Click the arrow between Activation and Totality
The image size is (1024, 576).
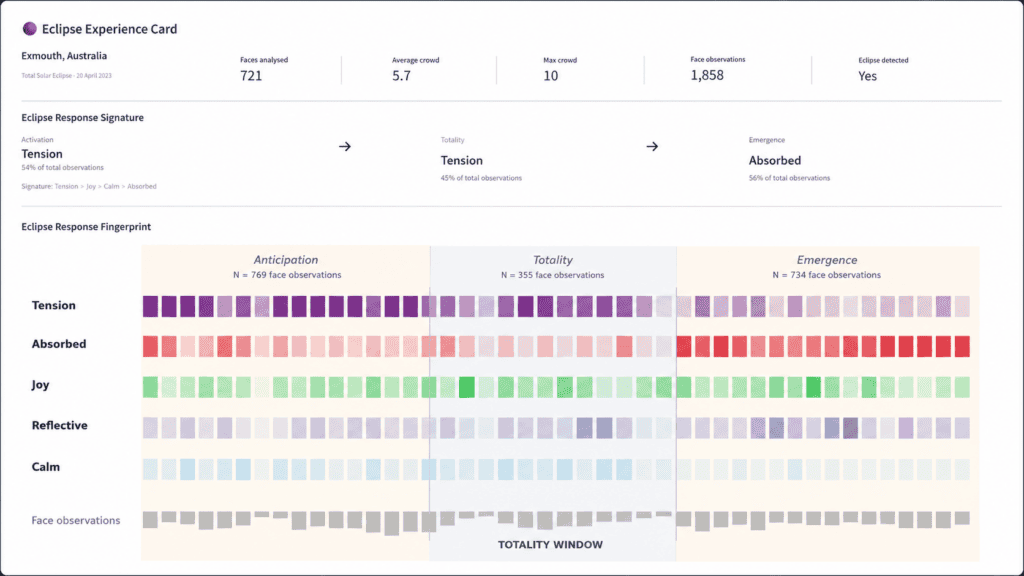click(x=345, y=146)
